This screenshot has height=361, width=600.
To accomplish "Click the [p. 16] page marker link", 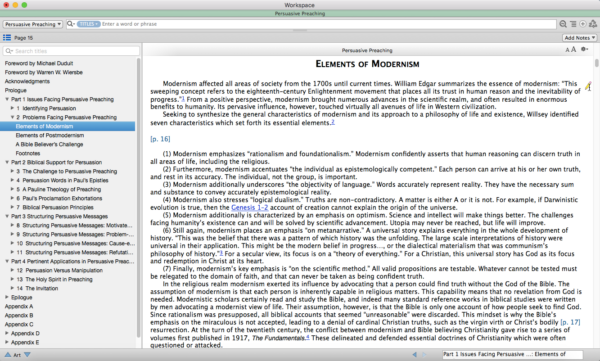I will tap(160, 139).
